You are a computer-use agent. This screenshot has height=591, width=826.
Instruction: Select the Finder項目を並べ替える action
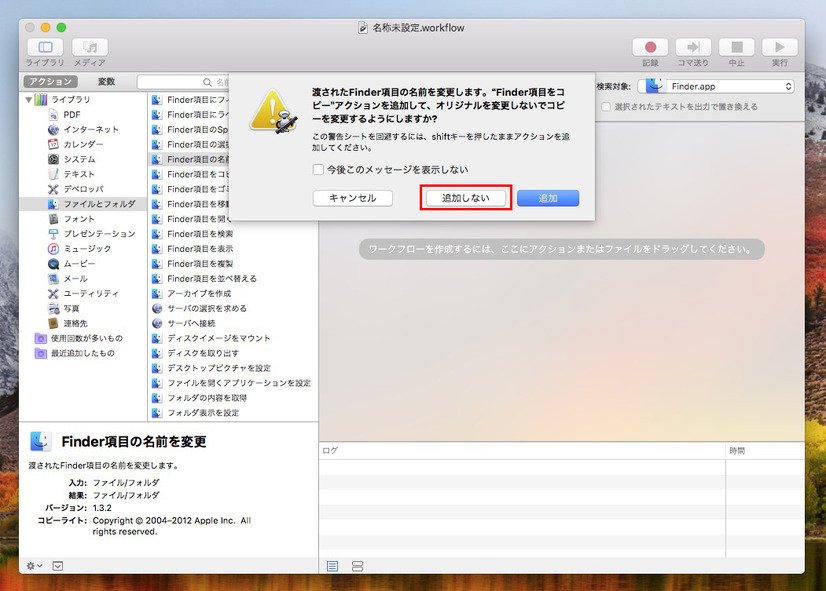point(212,278)
